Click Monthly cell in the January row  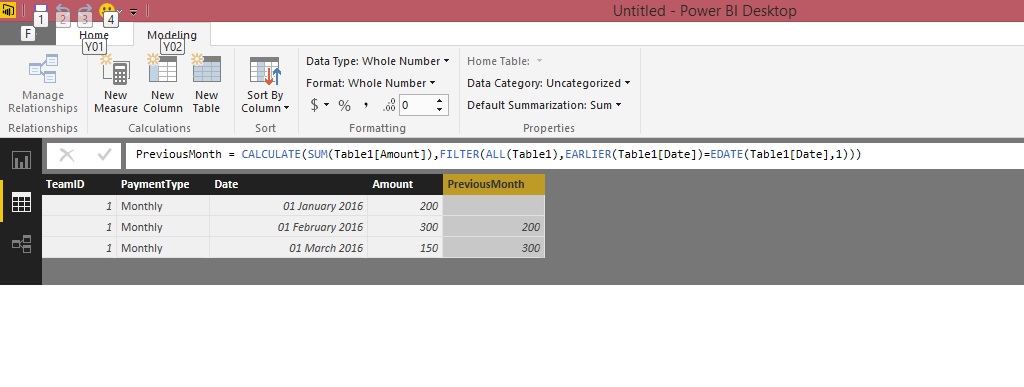click(x=163, y=206)
